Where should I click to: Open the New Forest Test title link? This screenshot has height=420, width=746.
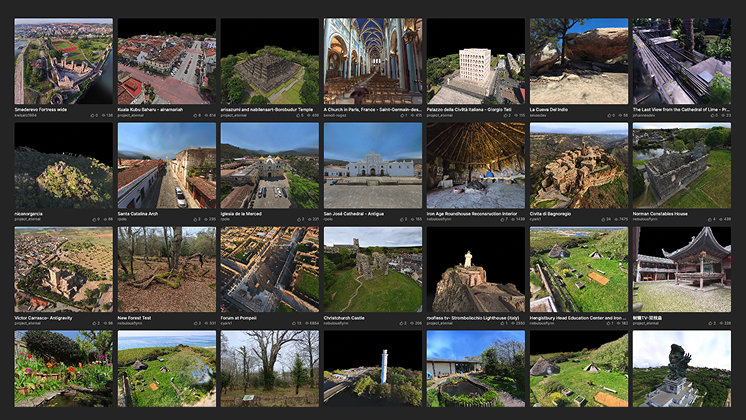(x=134, y=318)
